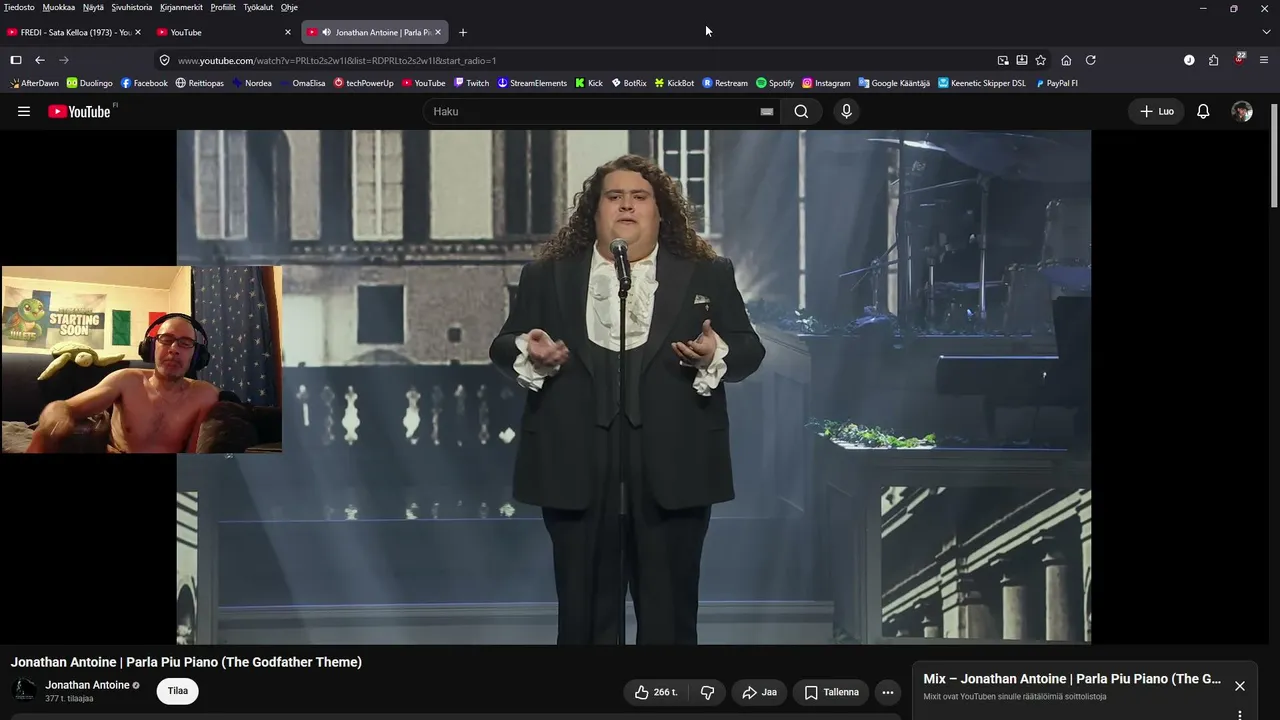Open a new browser tab

(x=462, y=32)
